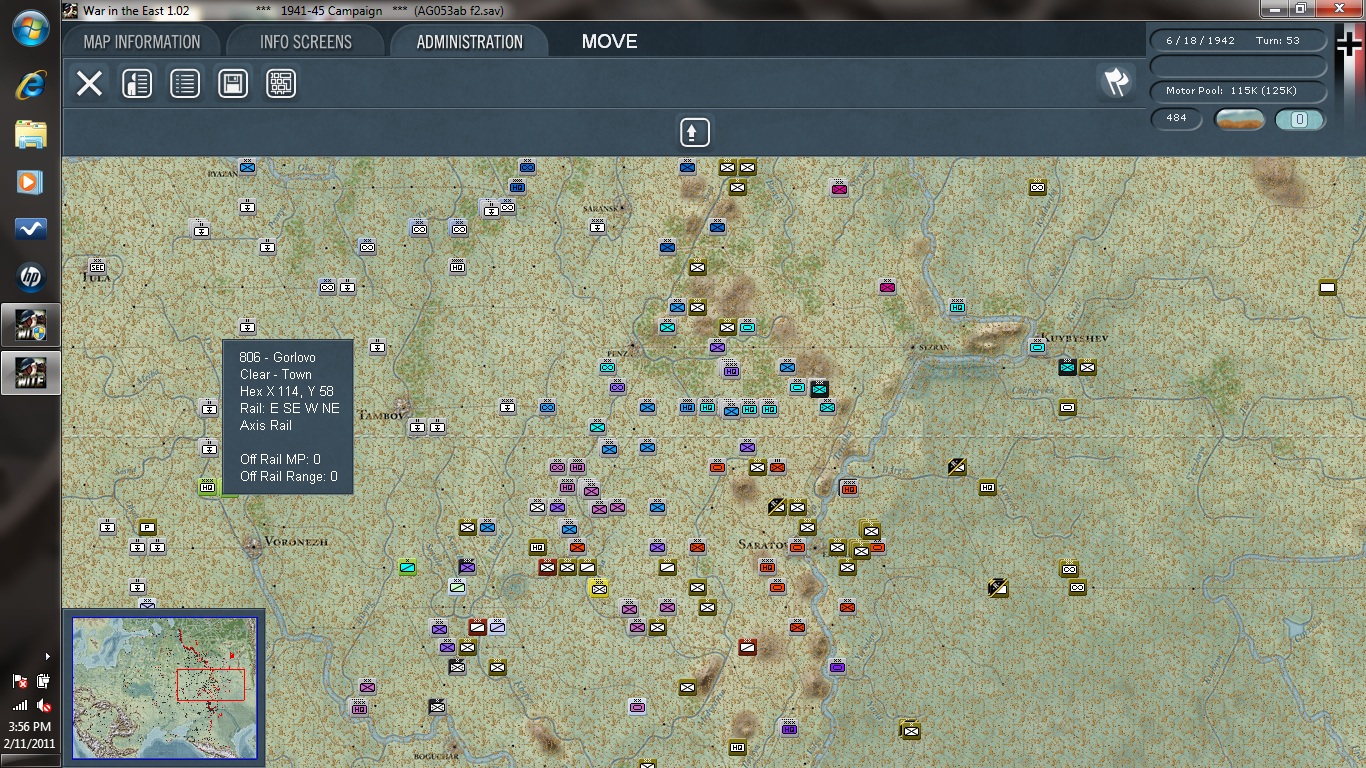Click the crossed white flags icon
This screenshot has width=1366, height=768.
click(x=1115, y=82)
